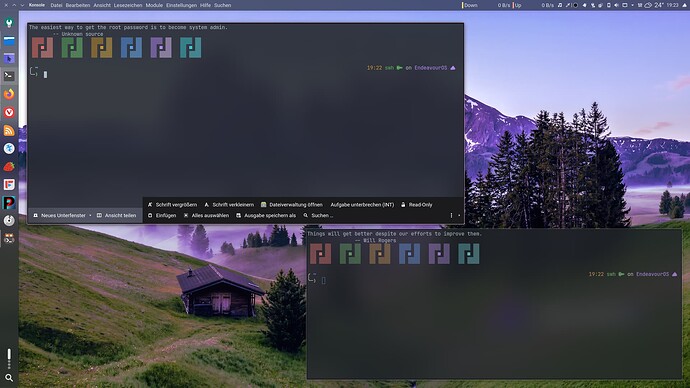This screenshot has width=690, height=388.
Task: Open the red F app icon in dock
Action: tap(9, 184)
